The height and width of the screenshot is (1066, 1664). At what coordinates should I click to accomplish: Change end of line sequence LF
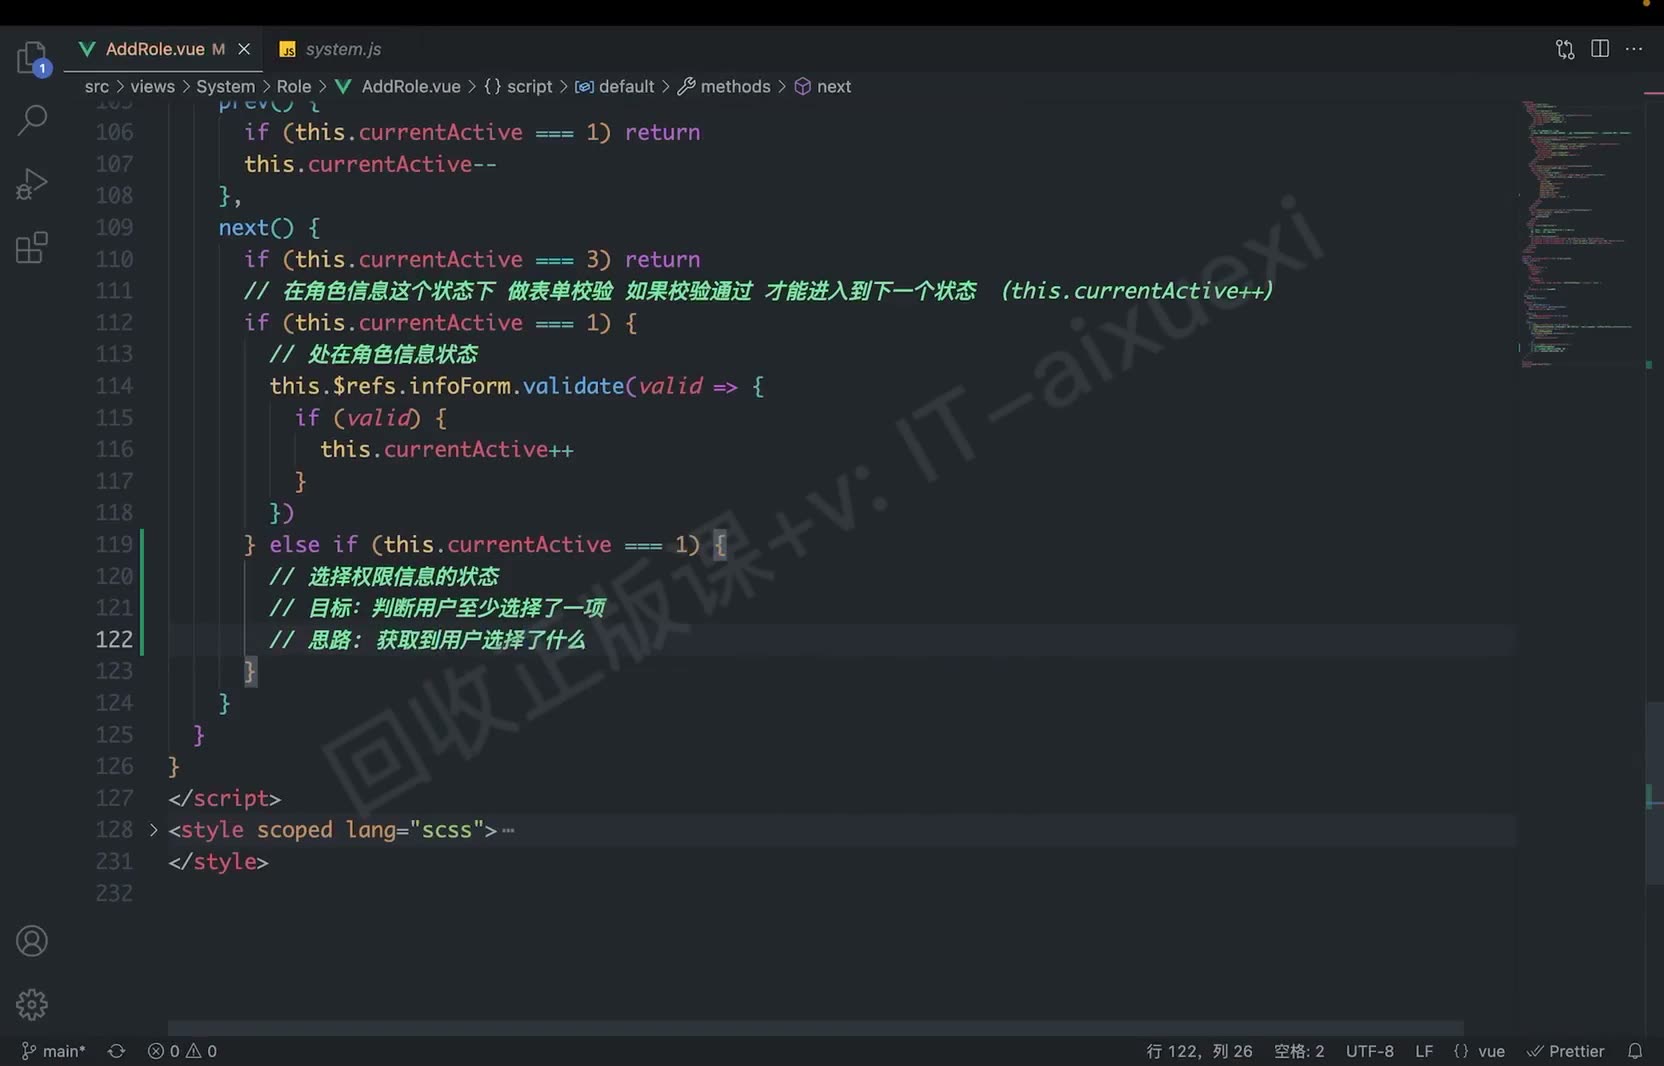(1424, 1051)
